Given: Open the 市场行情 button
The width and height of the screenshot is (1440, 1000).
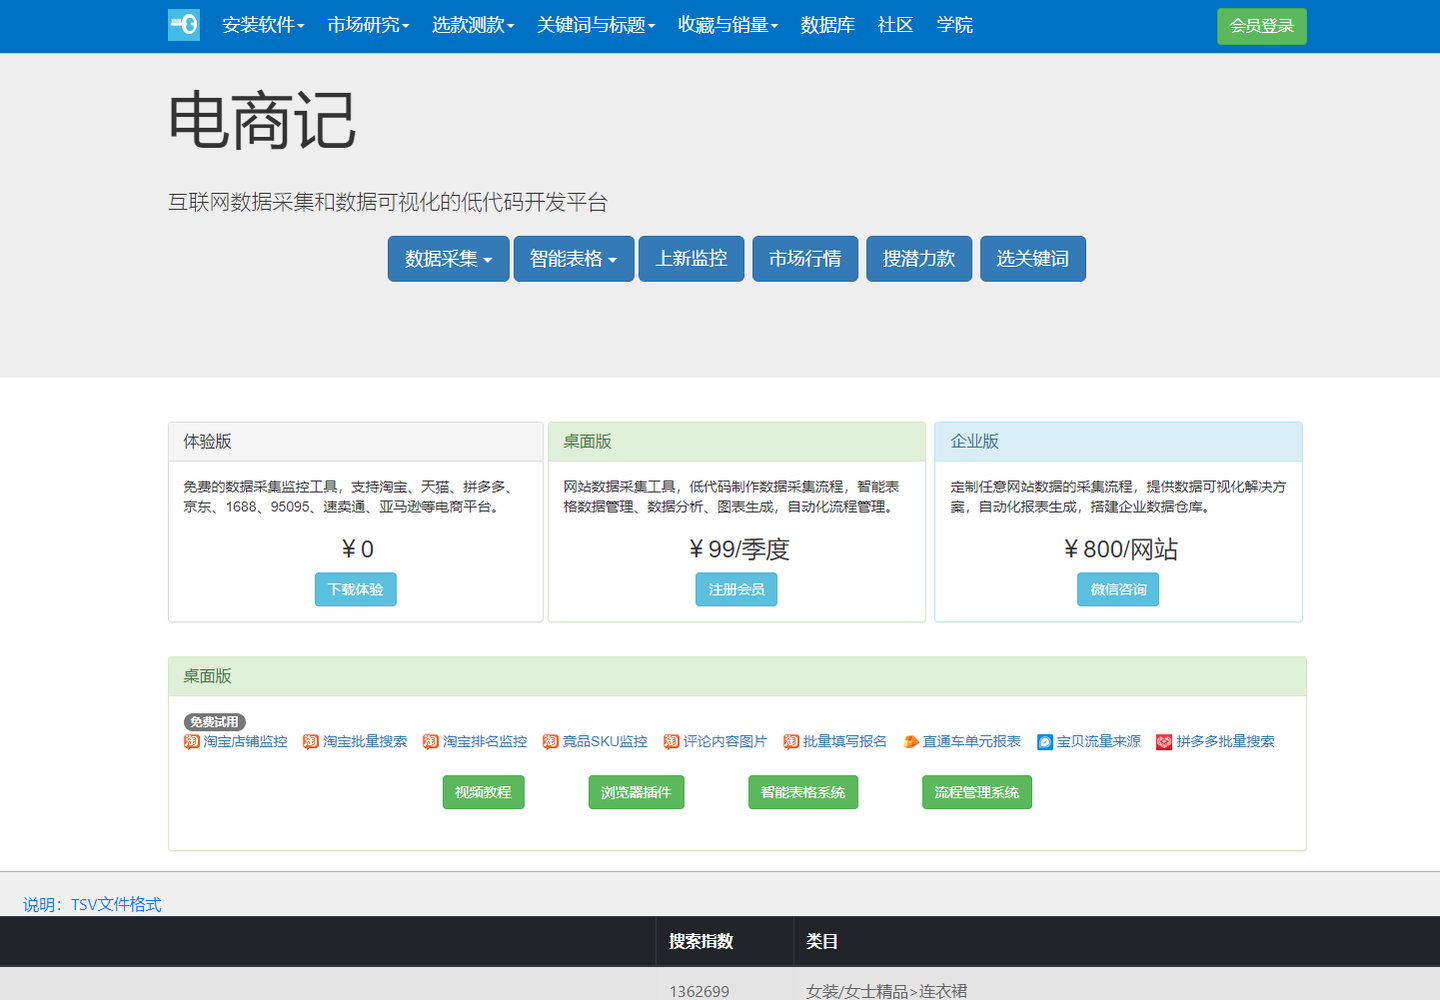Looking at the screenshot, I should tap(805, 259).
